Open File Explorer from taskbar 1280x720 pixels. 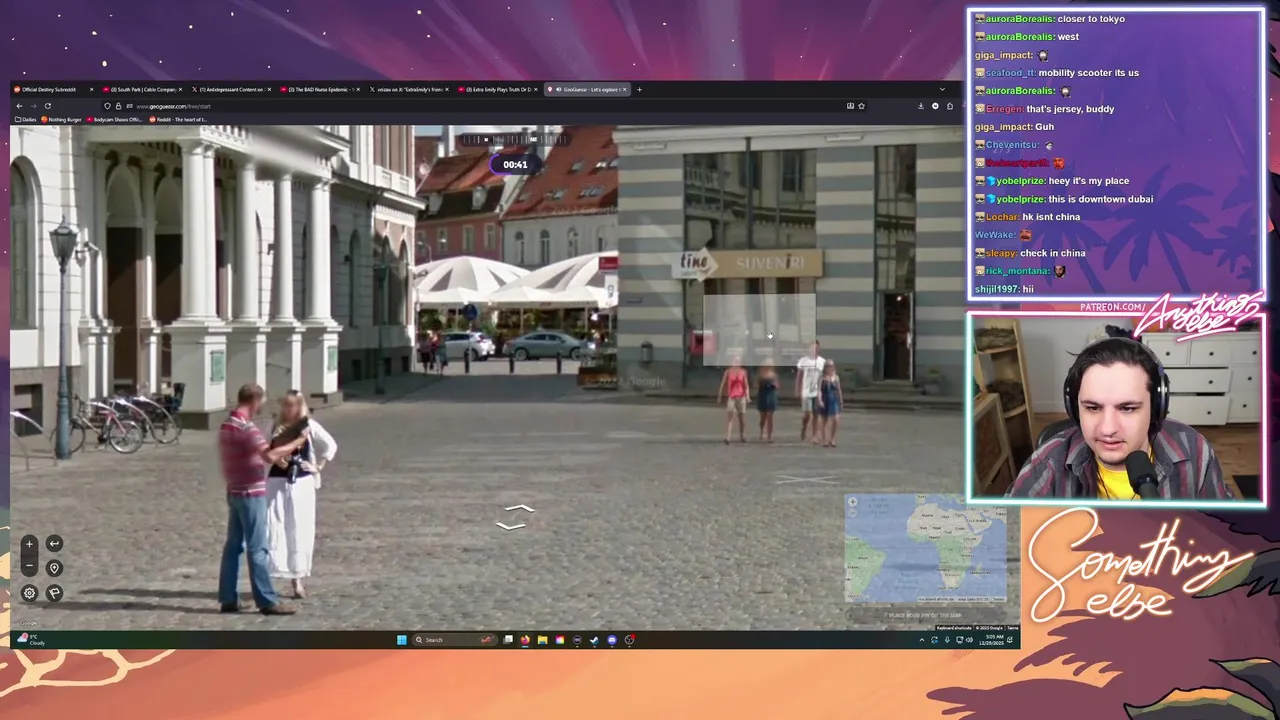pos(542,640)
